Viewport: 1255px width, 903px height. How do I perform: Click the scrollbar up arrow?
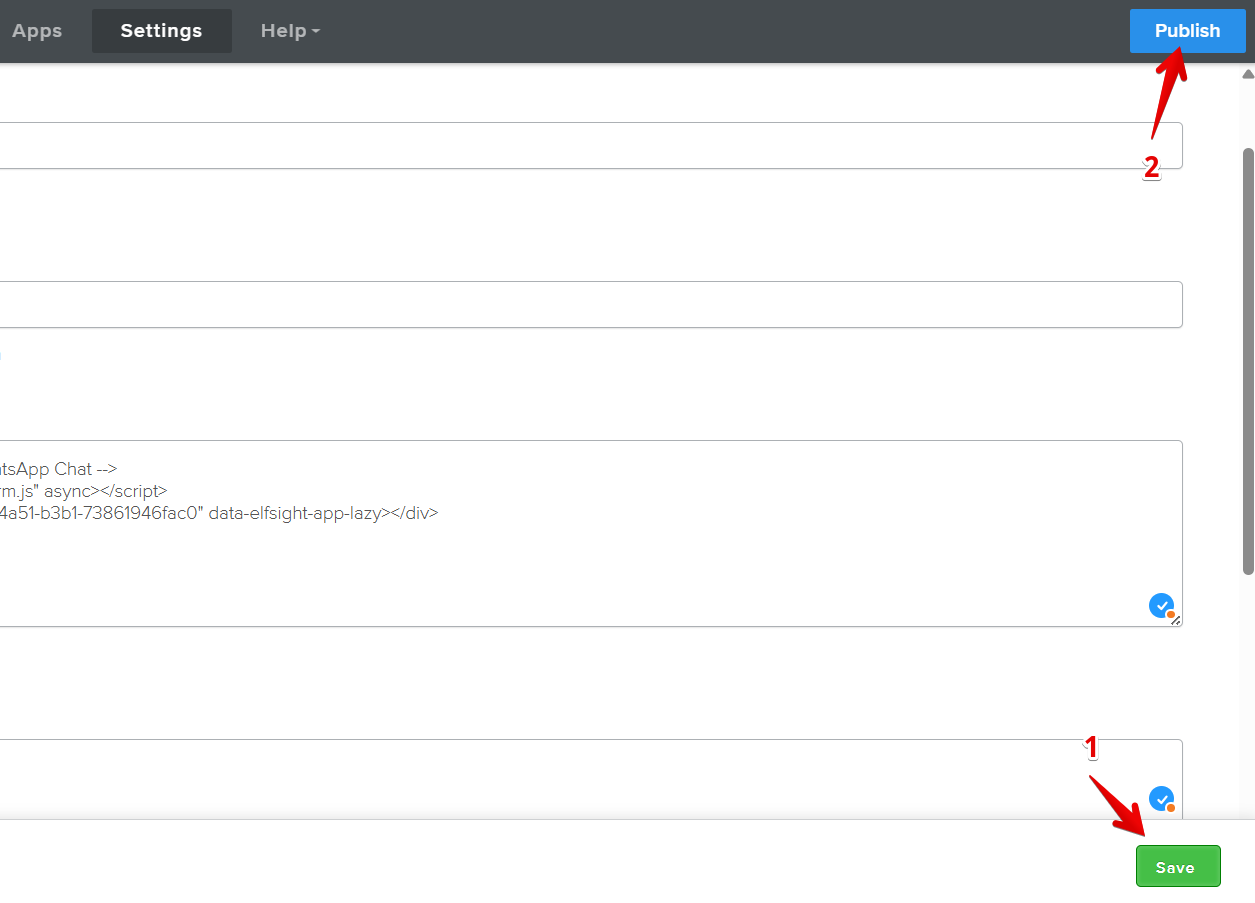[x=1248, y=74]
